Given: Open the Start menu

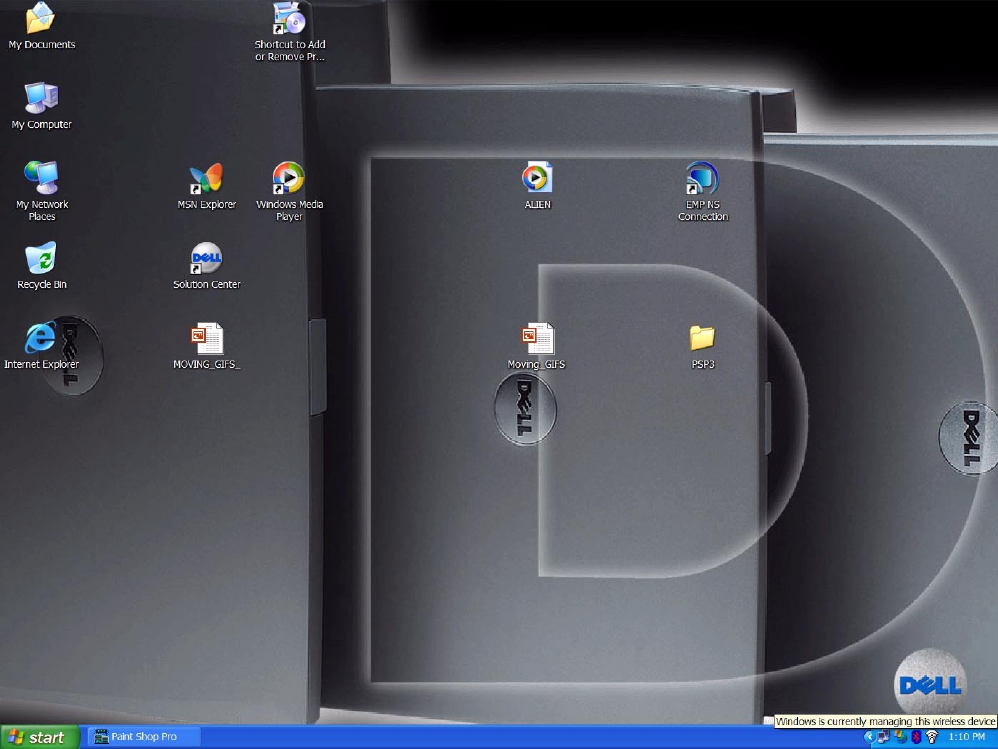Looking at the screenshot, I should click(39, 737).
